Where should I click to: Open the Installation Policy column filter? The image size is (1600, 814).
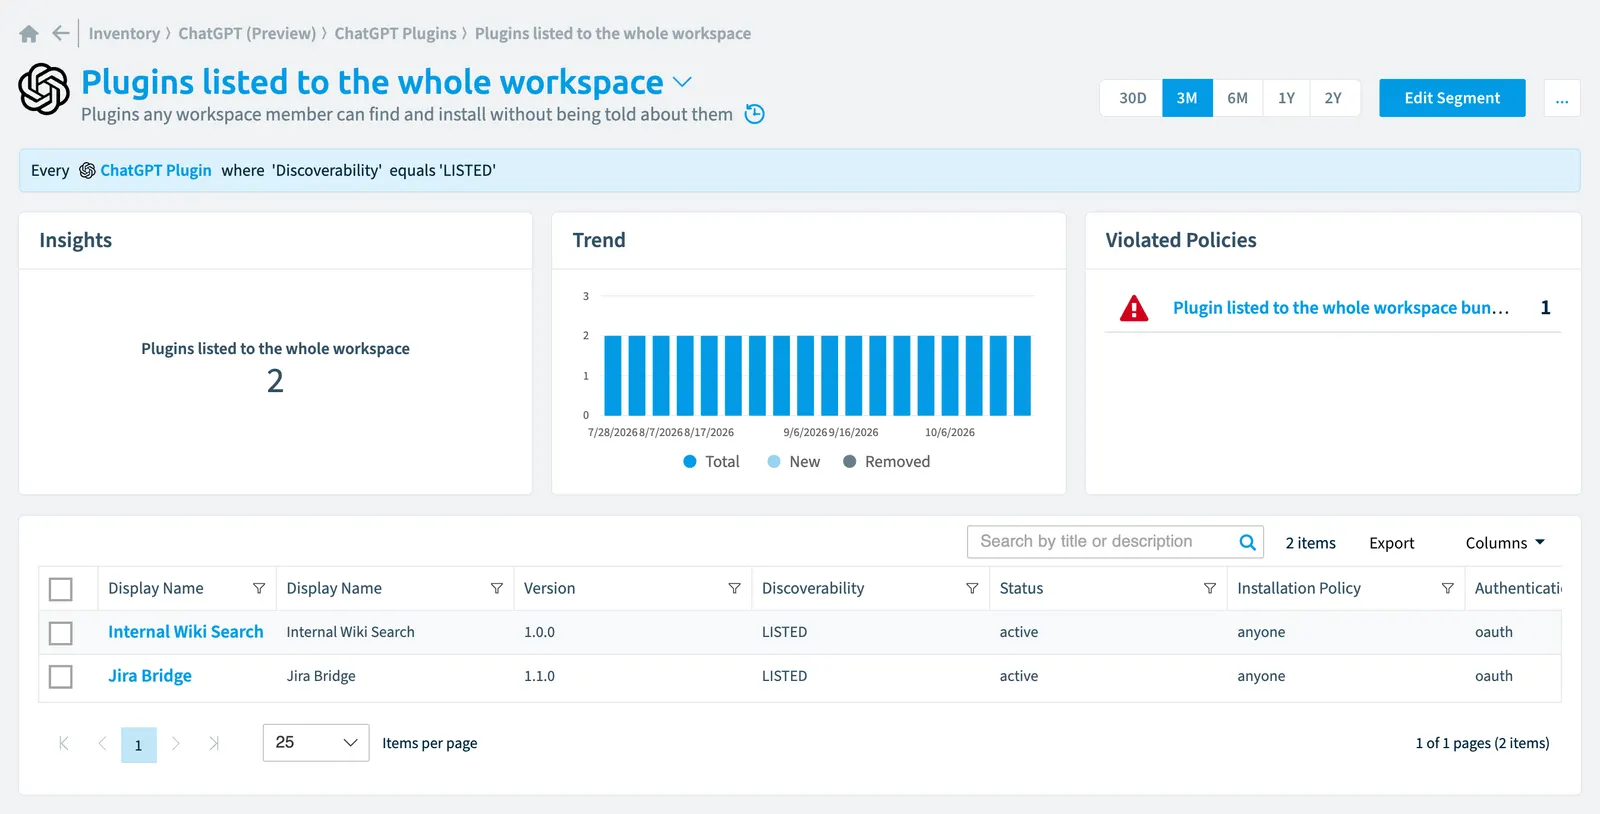tap(1447, 588)
